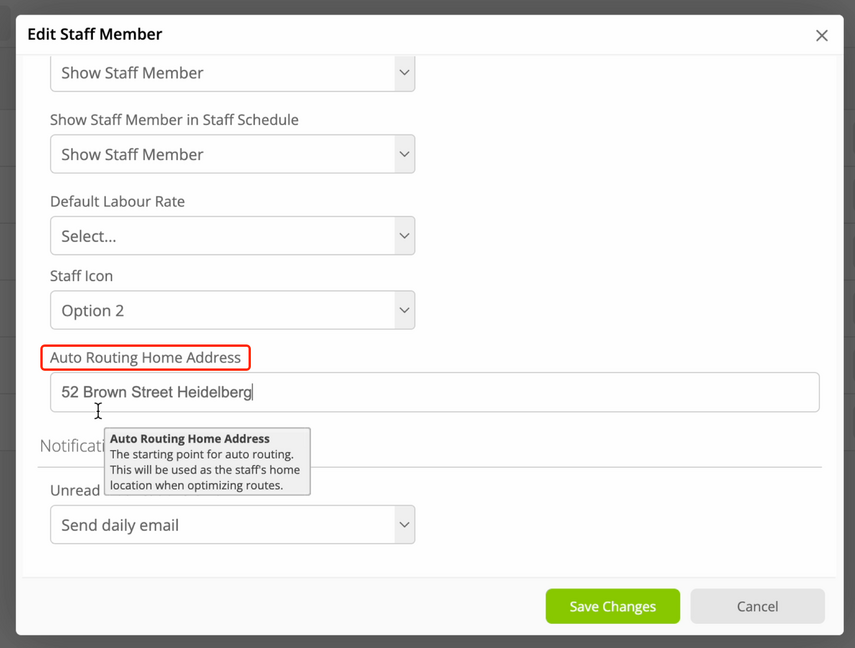The height and width of the screenshot is (648, 855).
Task: Cancel editing the staff member
Action: [x=757, y=606]
